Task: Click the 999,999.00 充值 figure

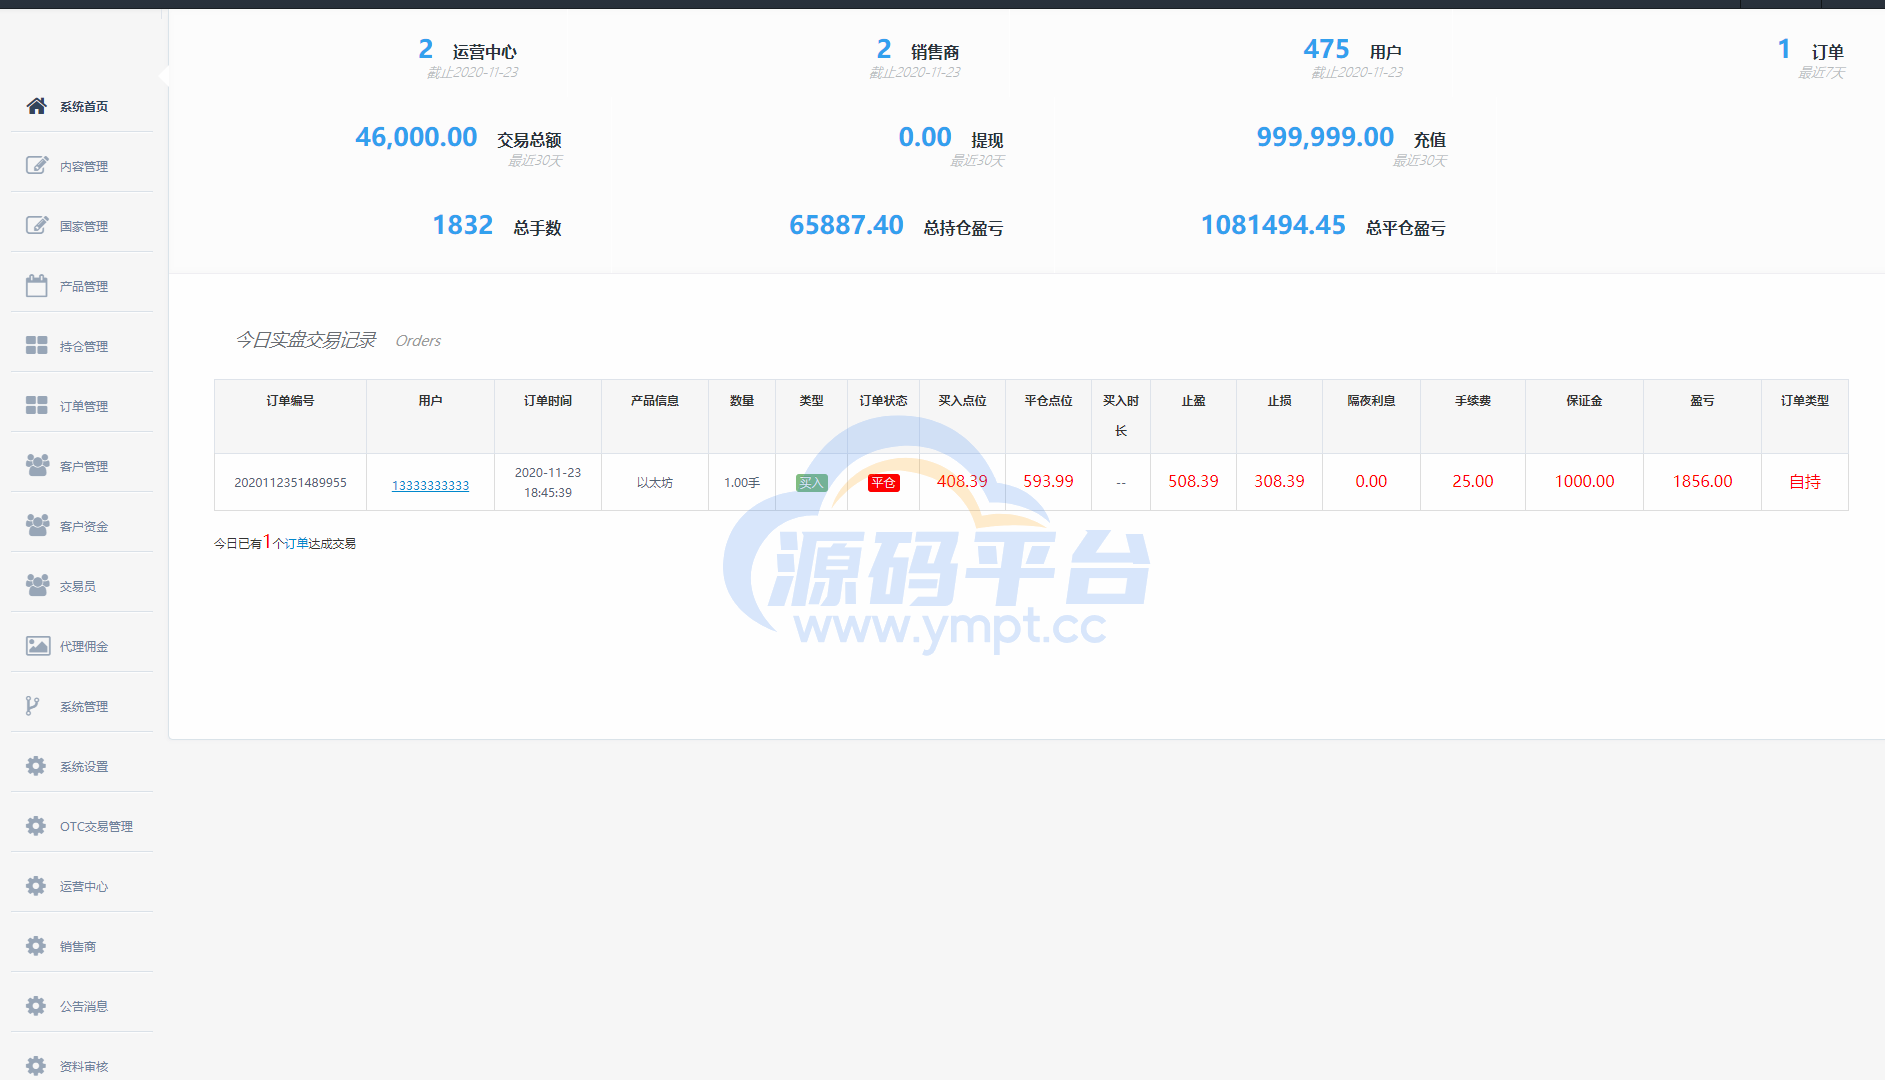Action: (1325, 137)
